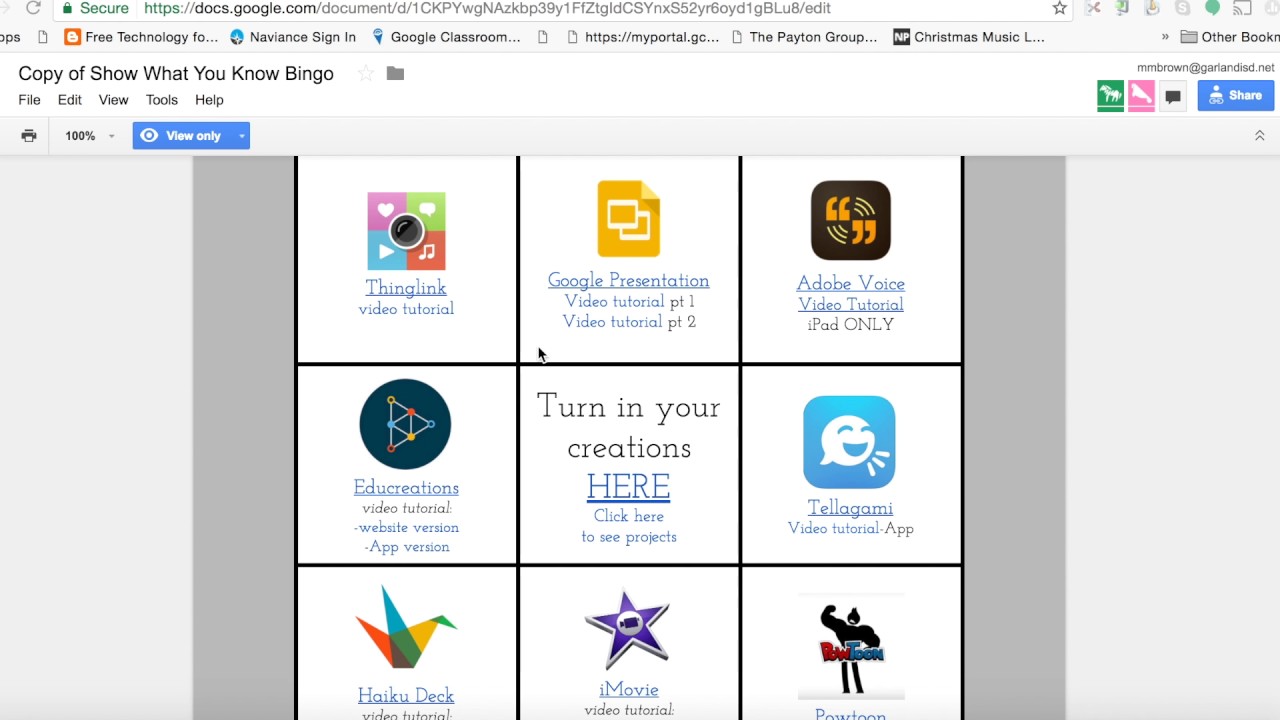The height and width of the screenshot is (720, 1280).
Task: Click the scissors extension icon in Chrome
Action: 1093,8
